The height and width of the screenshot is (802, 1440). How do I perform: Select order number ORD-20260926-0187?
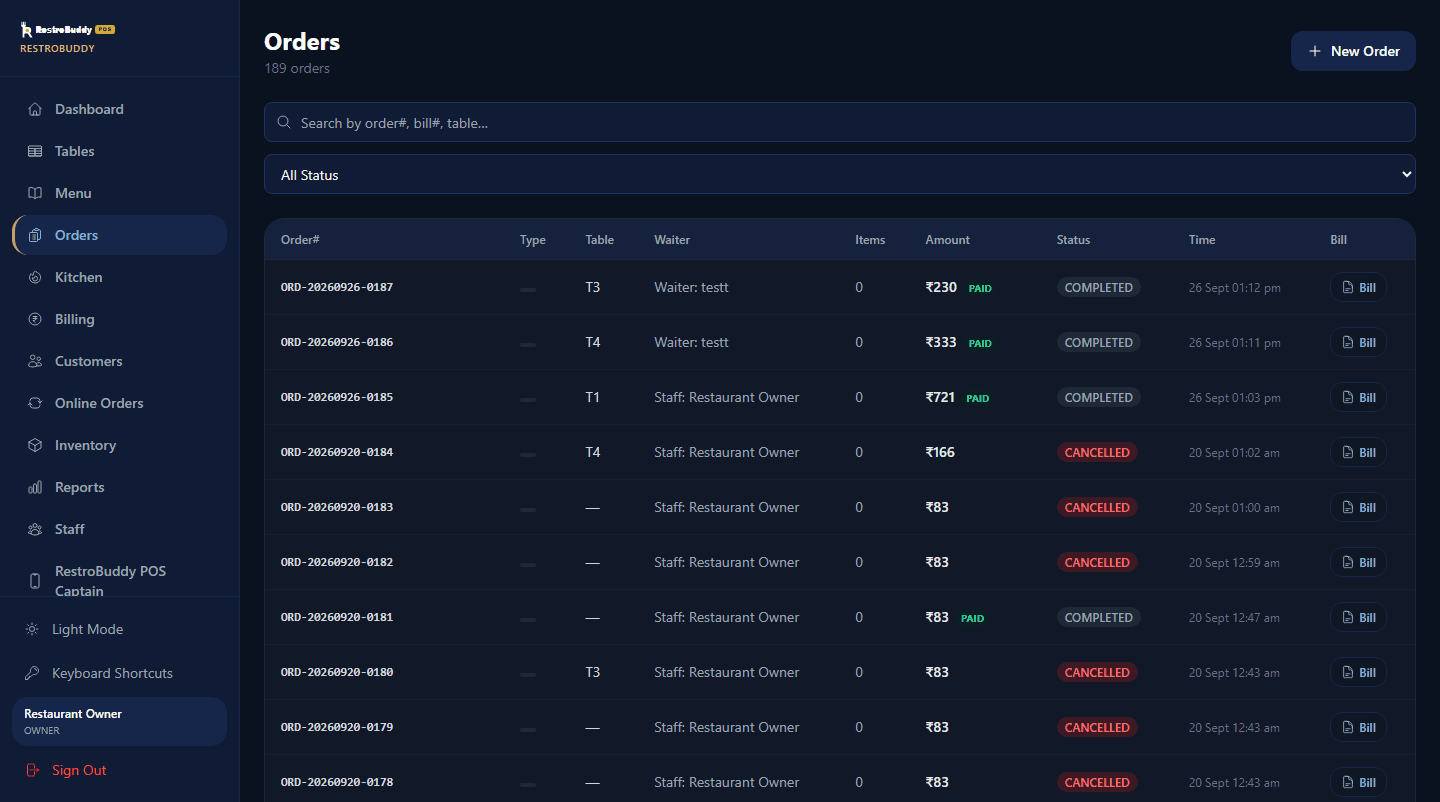point(337,287)
